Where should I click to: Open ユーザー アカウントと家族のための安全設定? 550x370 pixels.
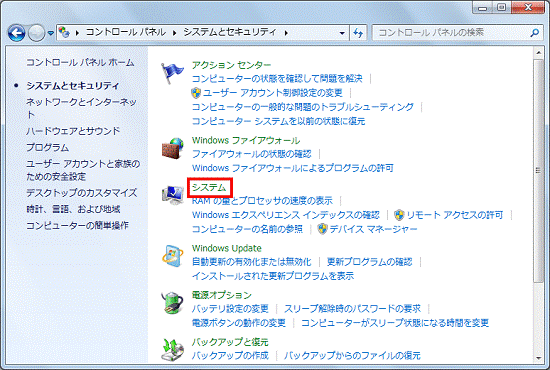83,170
